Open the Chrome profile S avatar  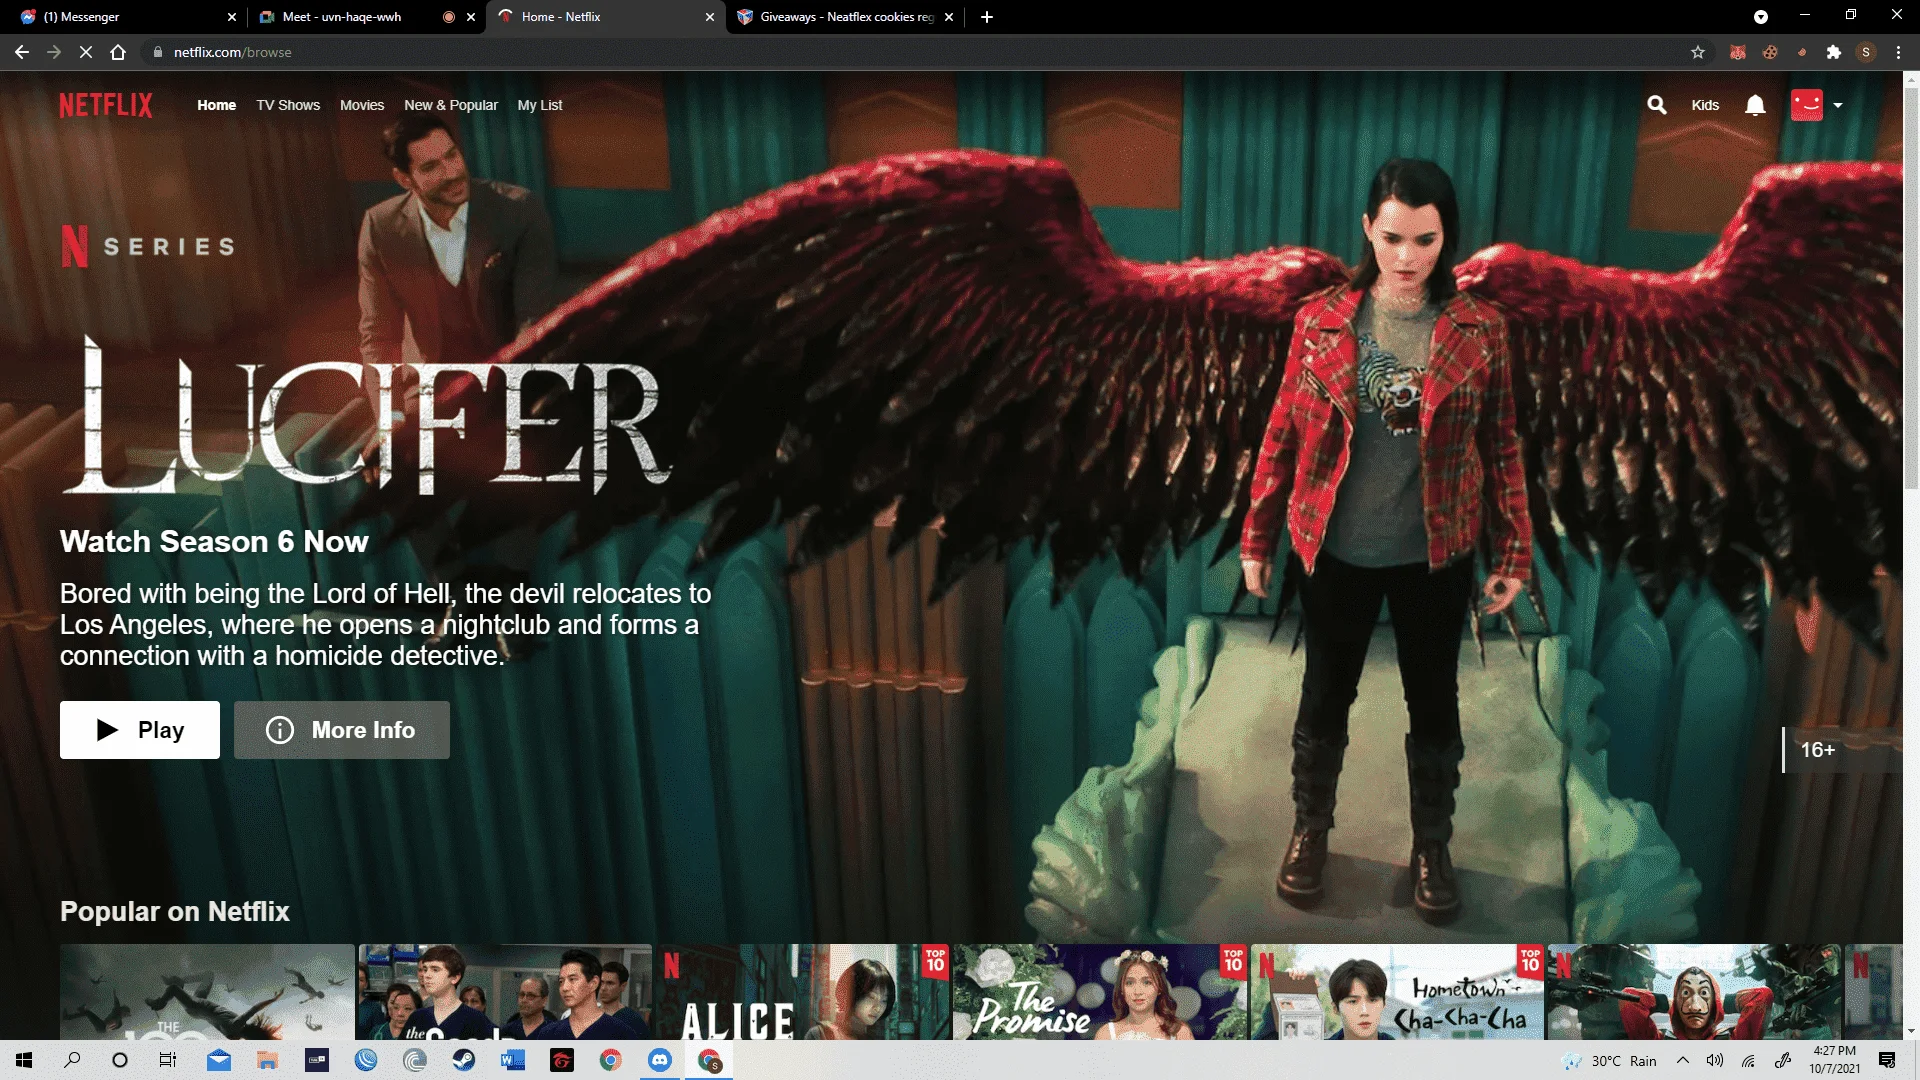(1866, 52)
